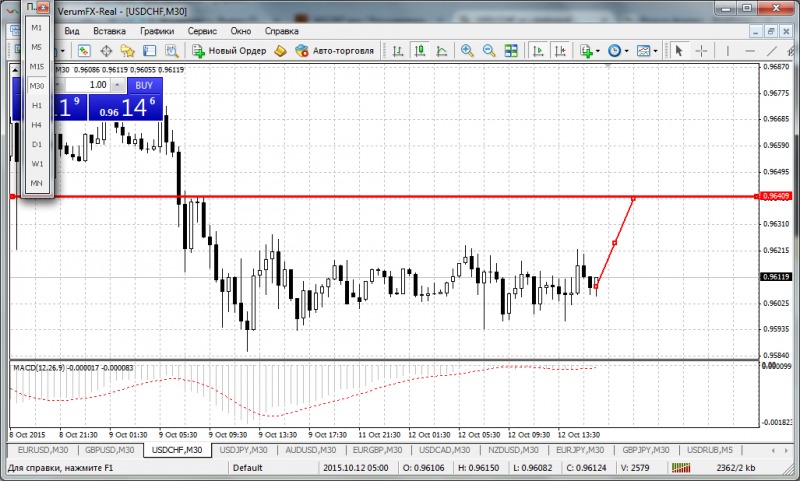This screenshot has width=800, height=481.
Task: Switch chart to line chart icon
Action: [x=442, y=50]
